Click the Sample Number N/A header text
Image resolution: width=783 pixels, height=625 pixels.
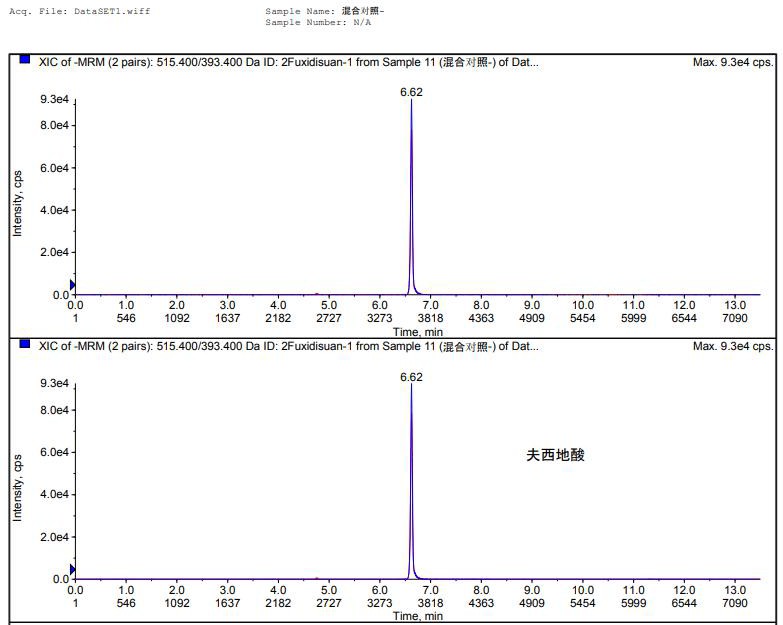click(x=314, y=21)
